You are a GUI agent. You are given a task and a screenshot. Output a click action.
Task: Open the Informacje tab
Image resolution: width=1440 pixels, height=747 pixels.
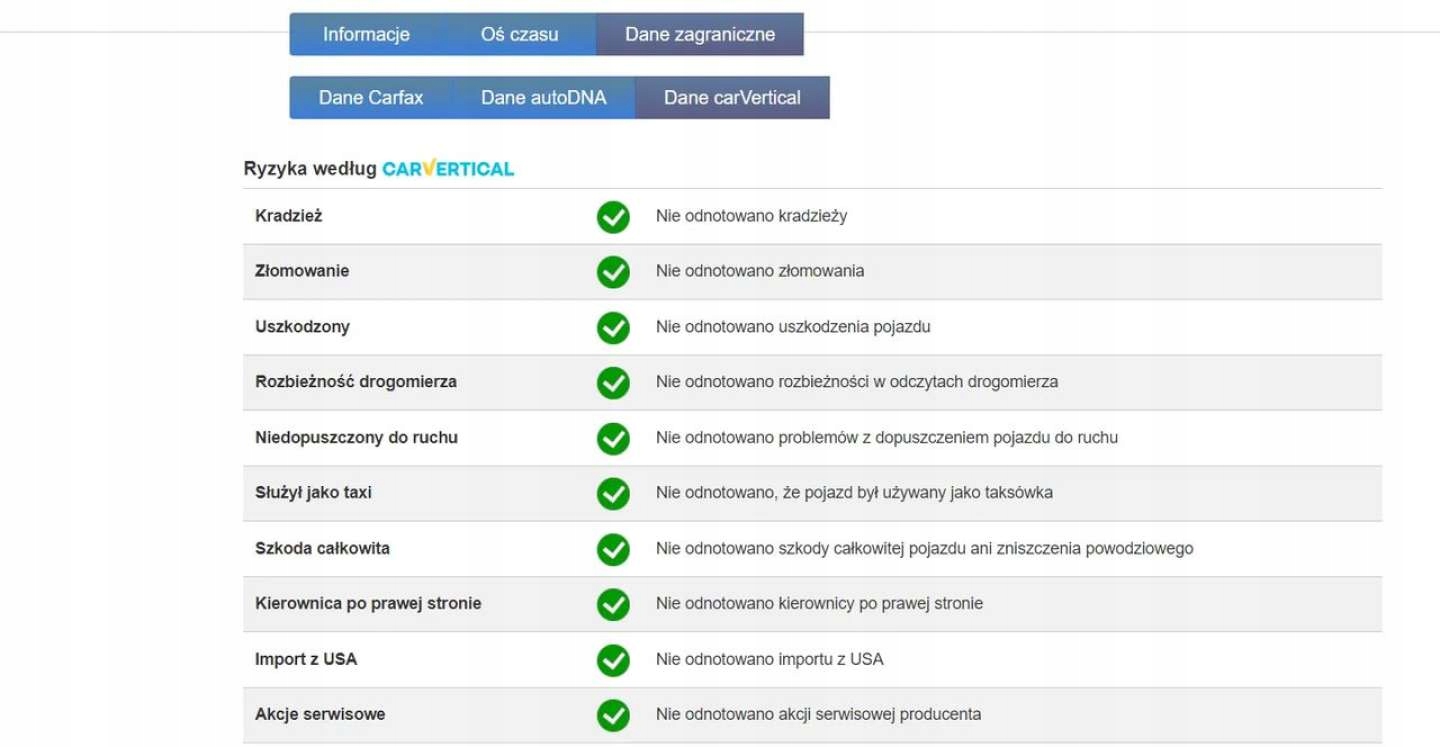tap(366, 34)
